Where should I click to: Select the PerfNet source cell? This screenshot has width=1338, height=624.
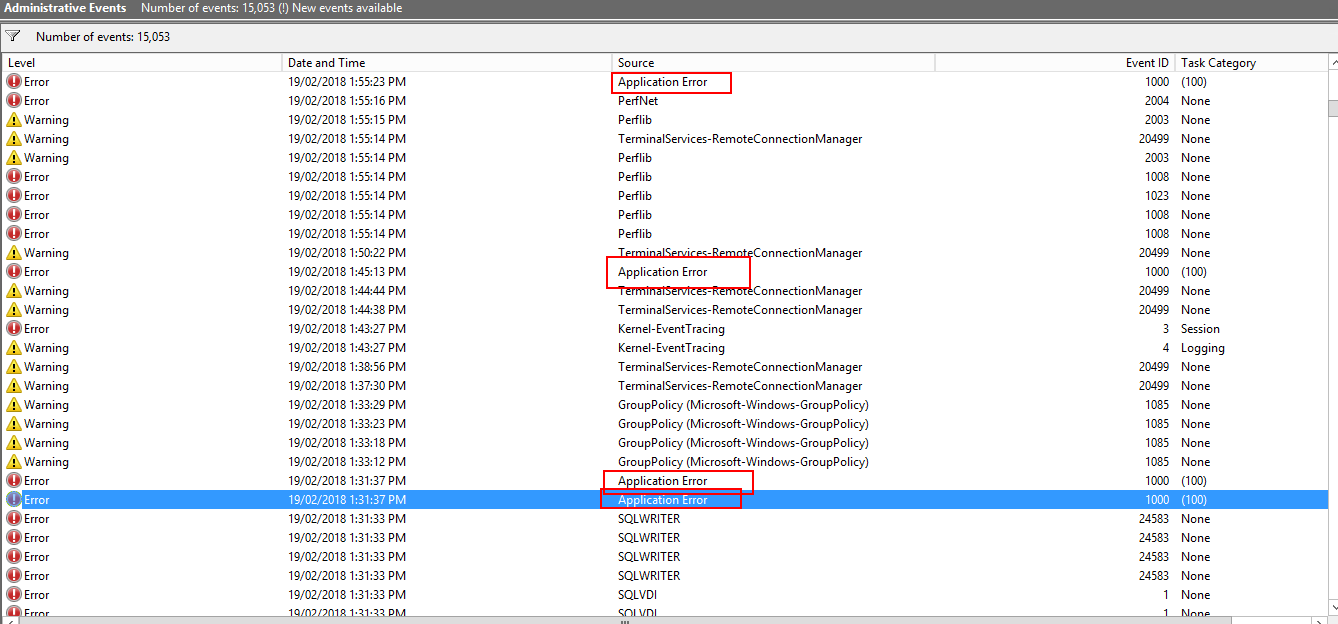click(x=638, y=101)
